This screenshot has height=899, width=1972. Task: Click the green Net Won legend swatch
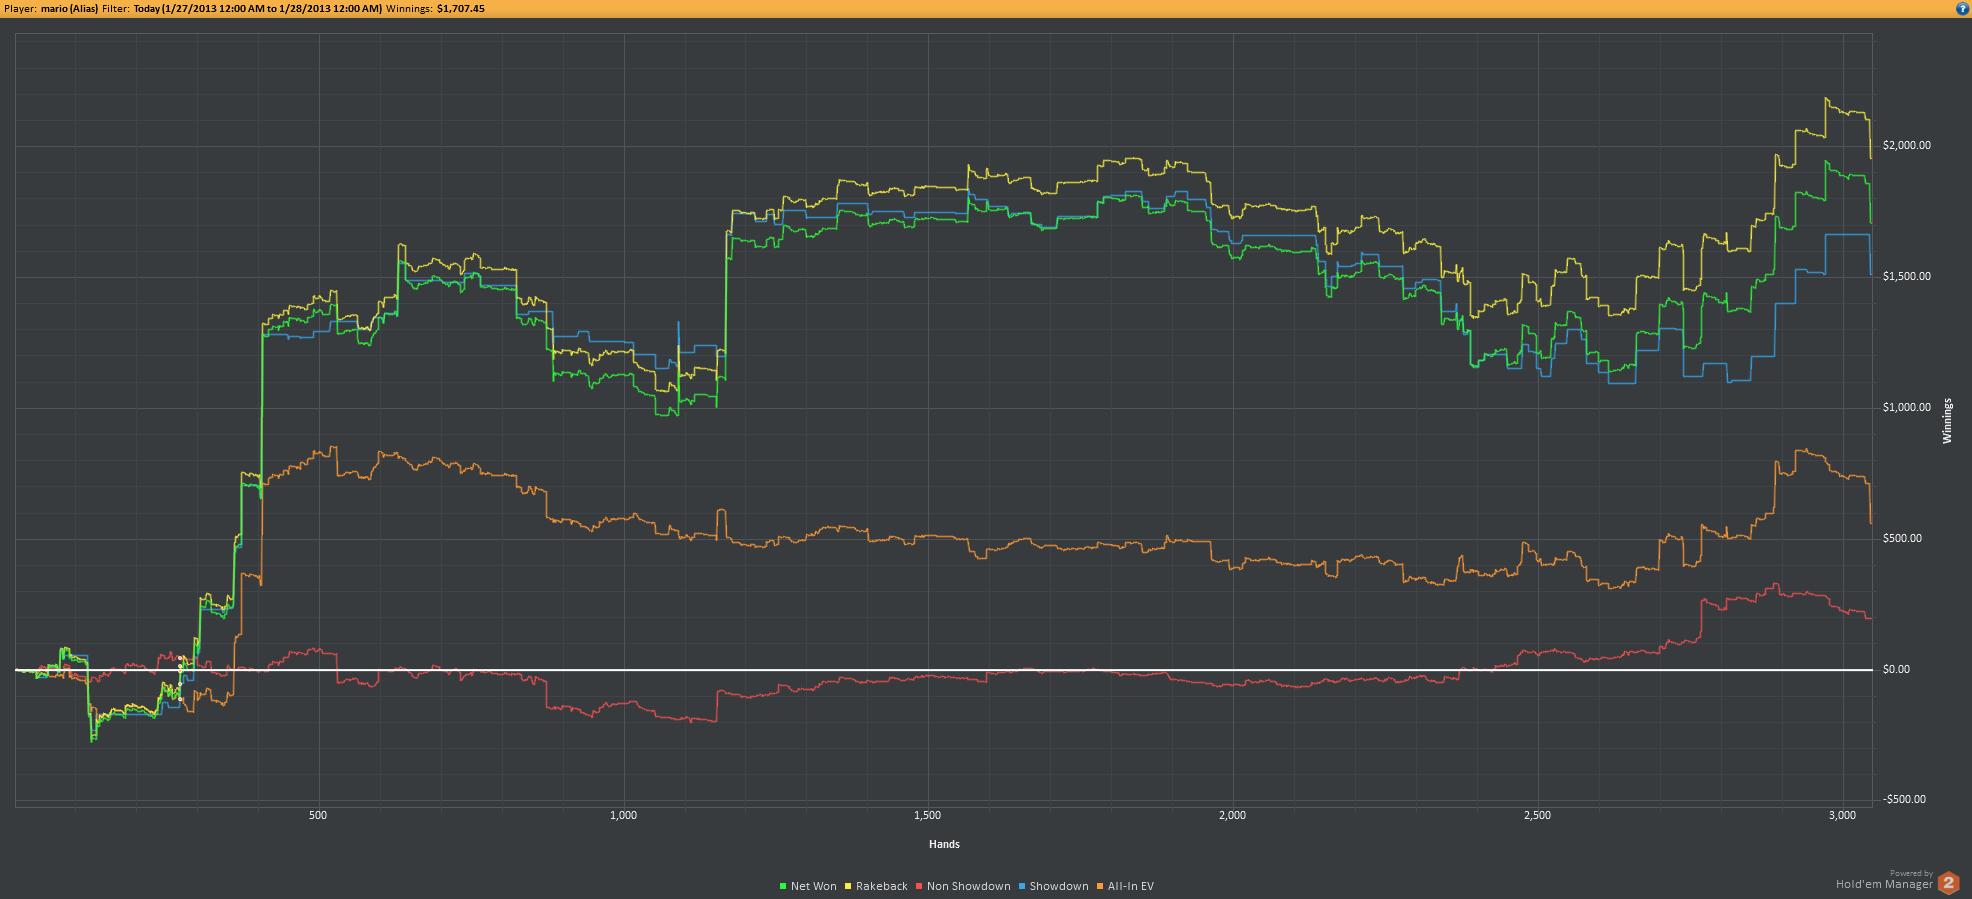[x=783, y=886]
